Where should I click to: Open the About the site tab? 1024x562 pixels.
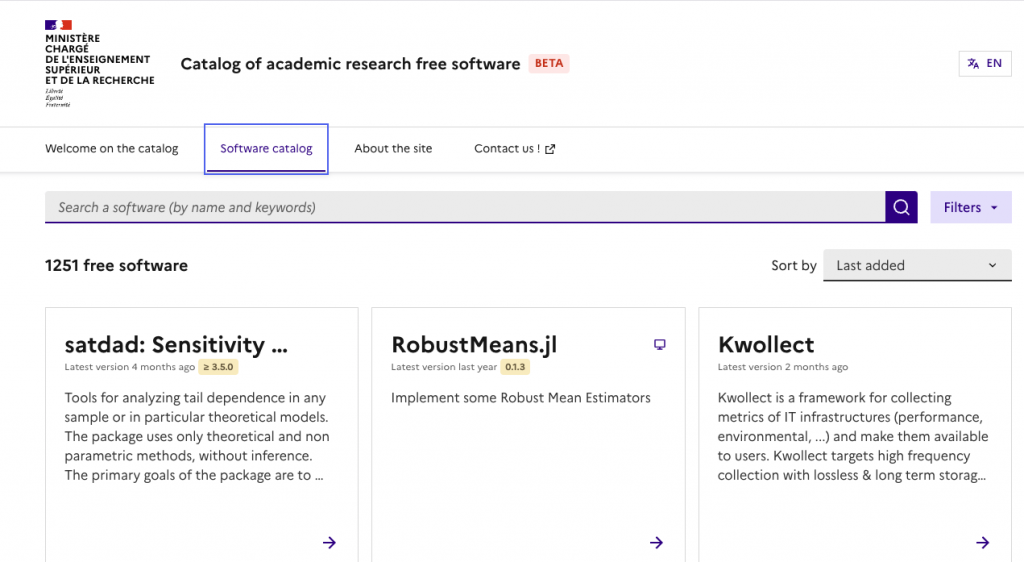393,149
